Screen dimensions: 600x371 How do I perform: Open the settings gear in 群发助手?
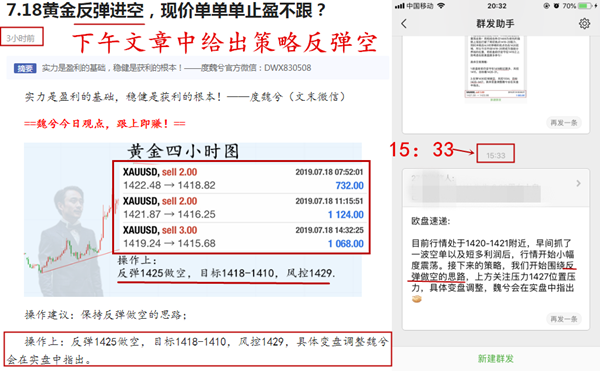(584, 24)
